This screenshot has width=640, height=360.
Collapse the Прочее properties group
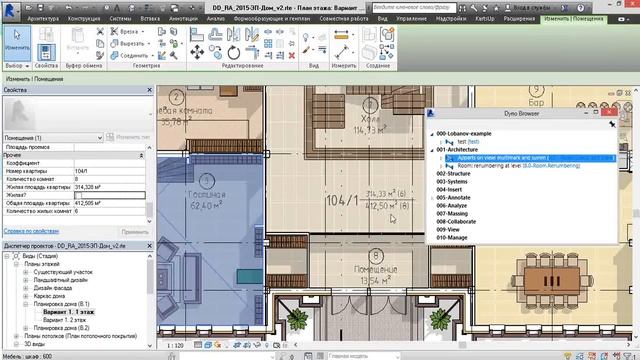[x=141, y=156]
